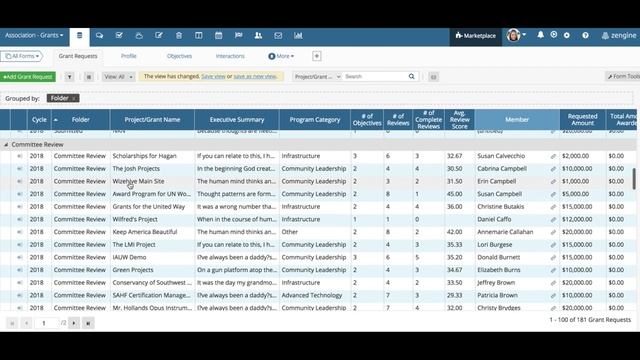Collapse the Committee Review group
Viewport: 640px width, 360px height.
coord(6,144)
